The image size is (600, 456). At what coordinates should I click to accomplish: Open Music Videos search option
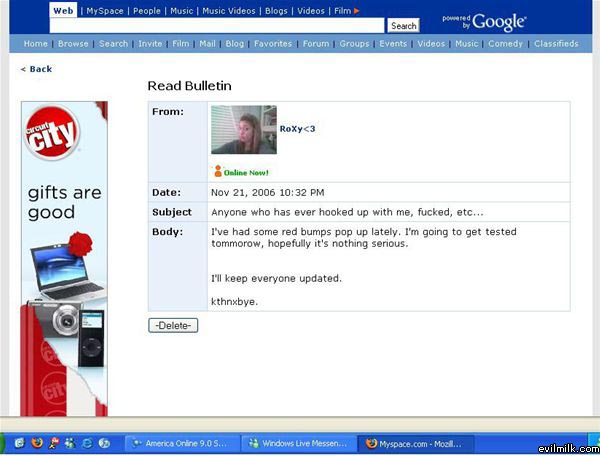point(228,10)
